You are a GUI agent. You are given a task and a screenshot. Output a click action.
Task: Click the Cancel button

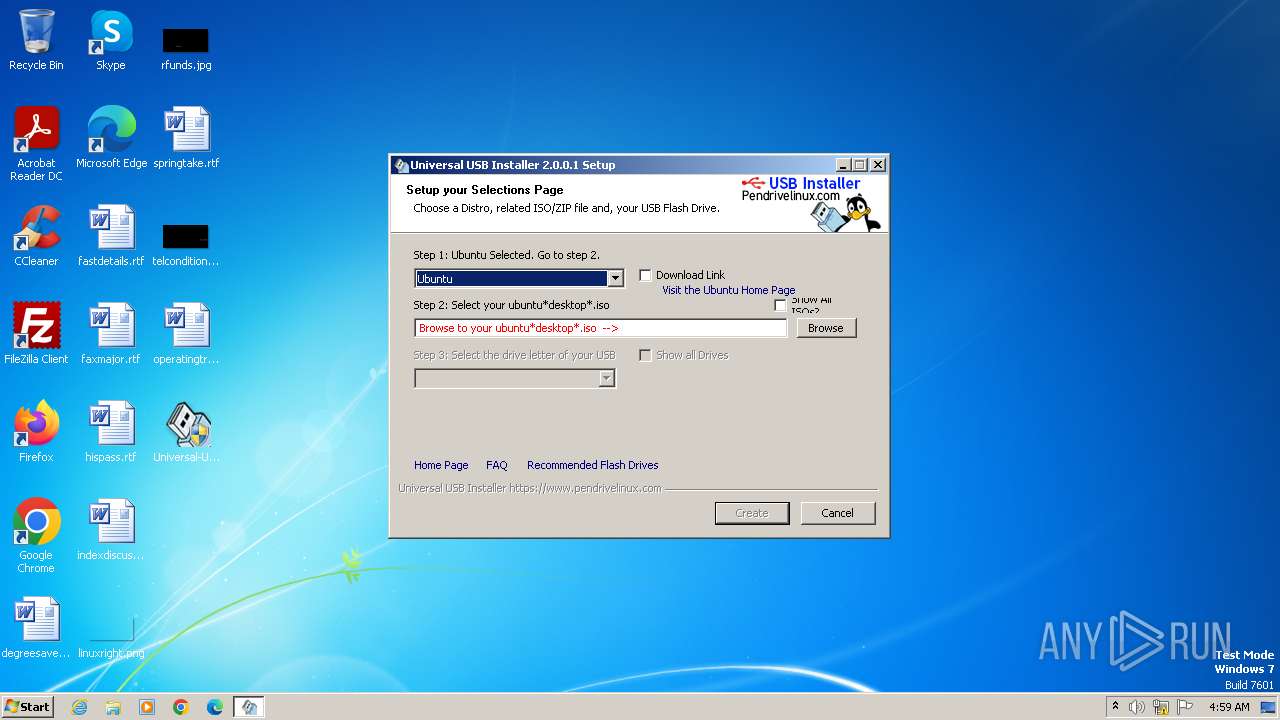(838, 513)
